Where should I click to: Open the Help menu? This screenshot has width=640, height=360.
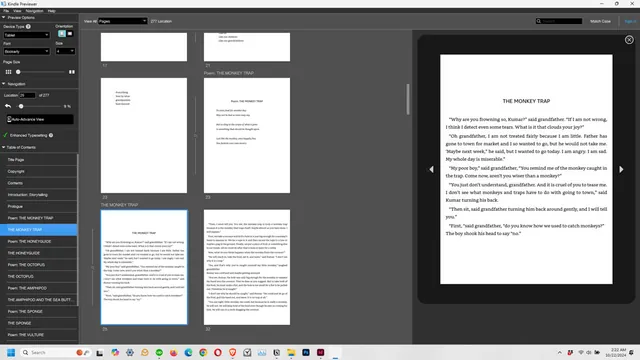point(51,11)
